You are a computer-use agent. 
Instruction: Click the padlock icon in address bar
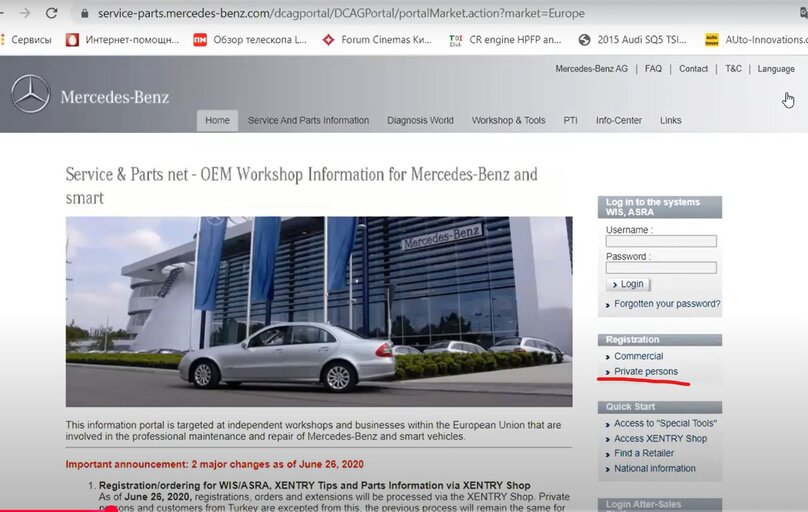coord(85,13)
